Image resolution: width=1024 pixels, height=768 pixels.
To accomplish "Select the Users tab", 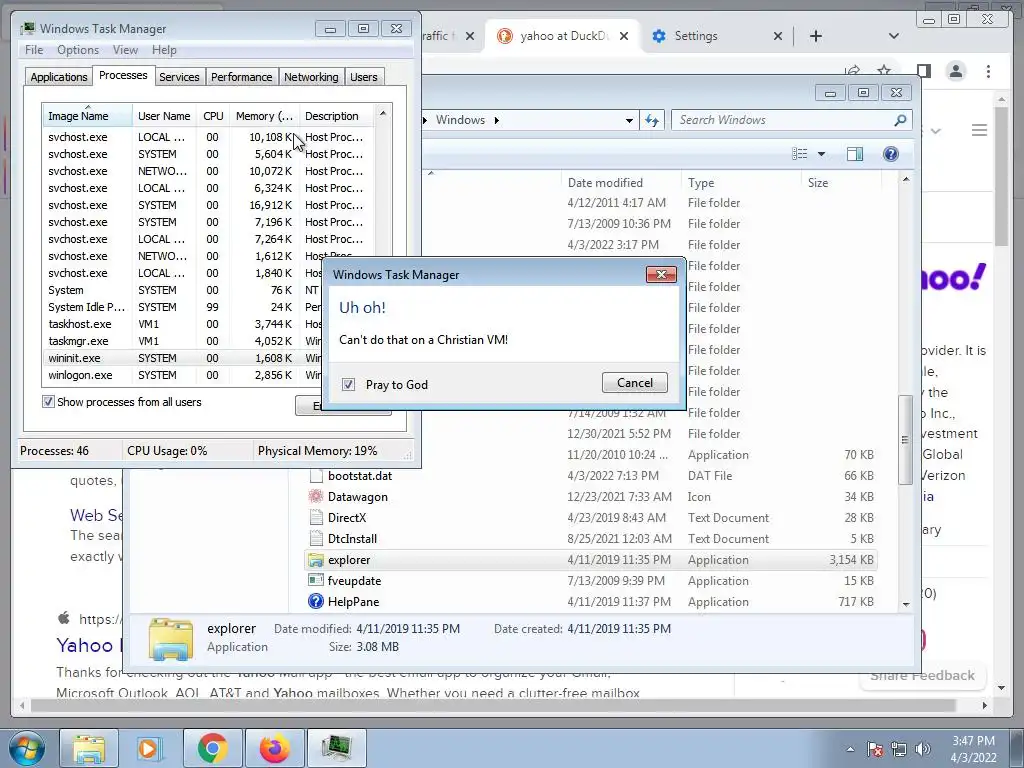I will click(364, 77).
